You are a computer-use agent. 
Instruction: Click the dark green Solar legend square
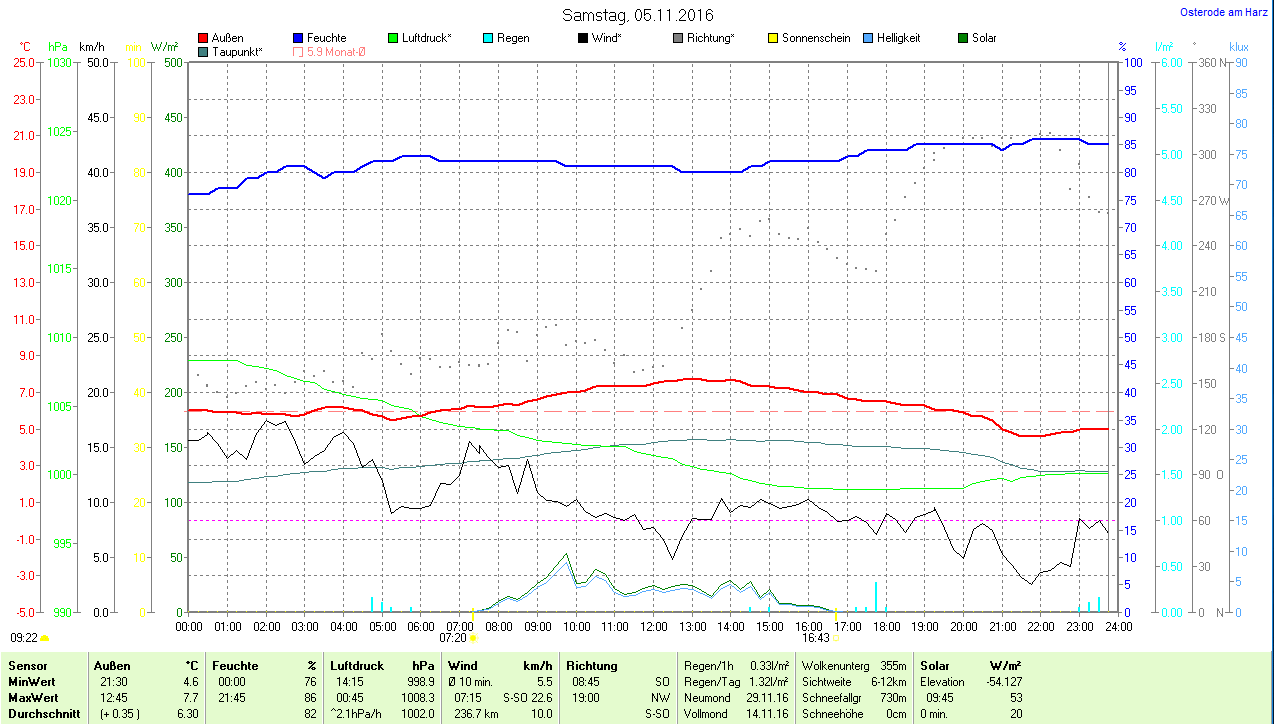pyautogui.click(x=963, y=38)
